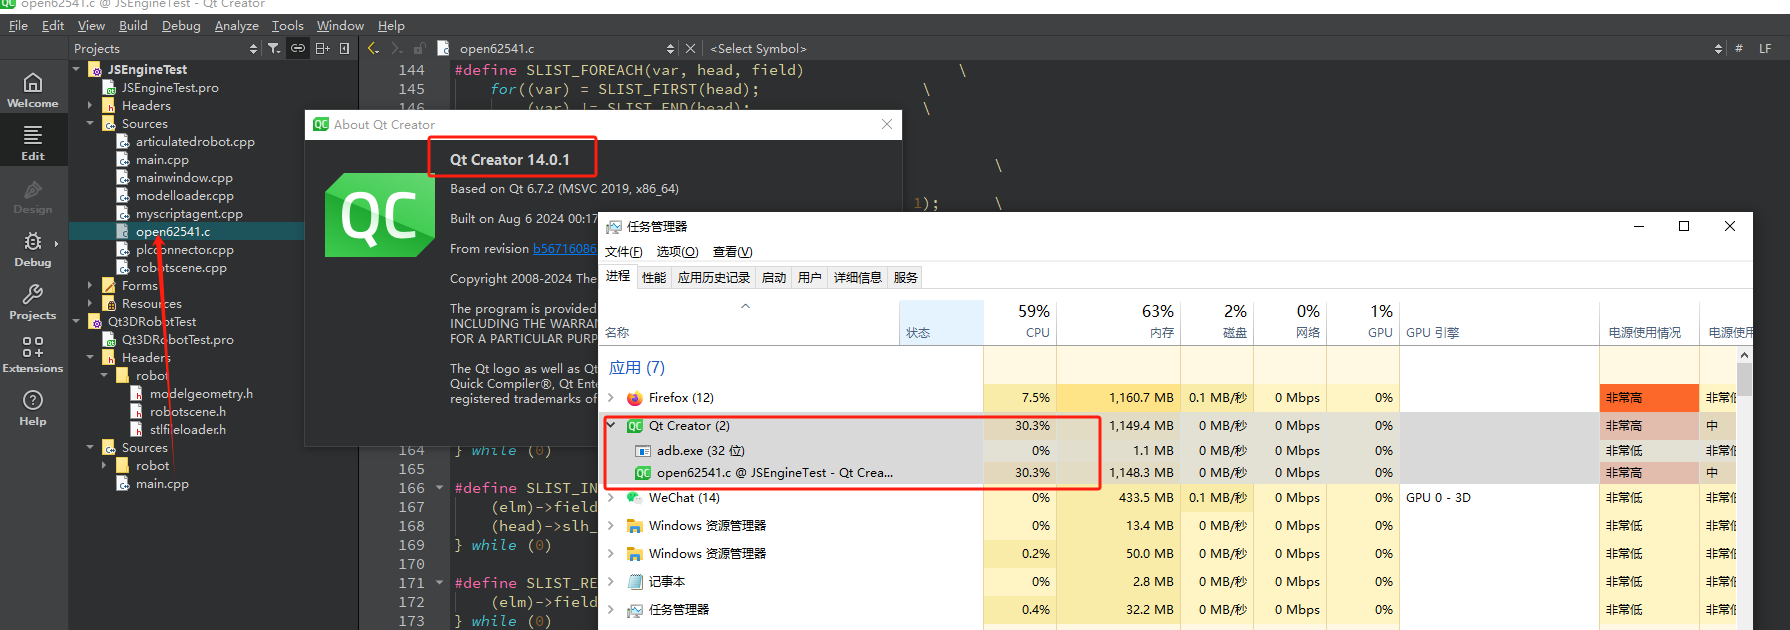The width and height of the screenshot is (1790, 630).
Task: Close the open62541.c document with X
Action: [690, 48]
